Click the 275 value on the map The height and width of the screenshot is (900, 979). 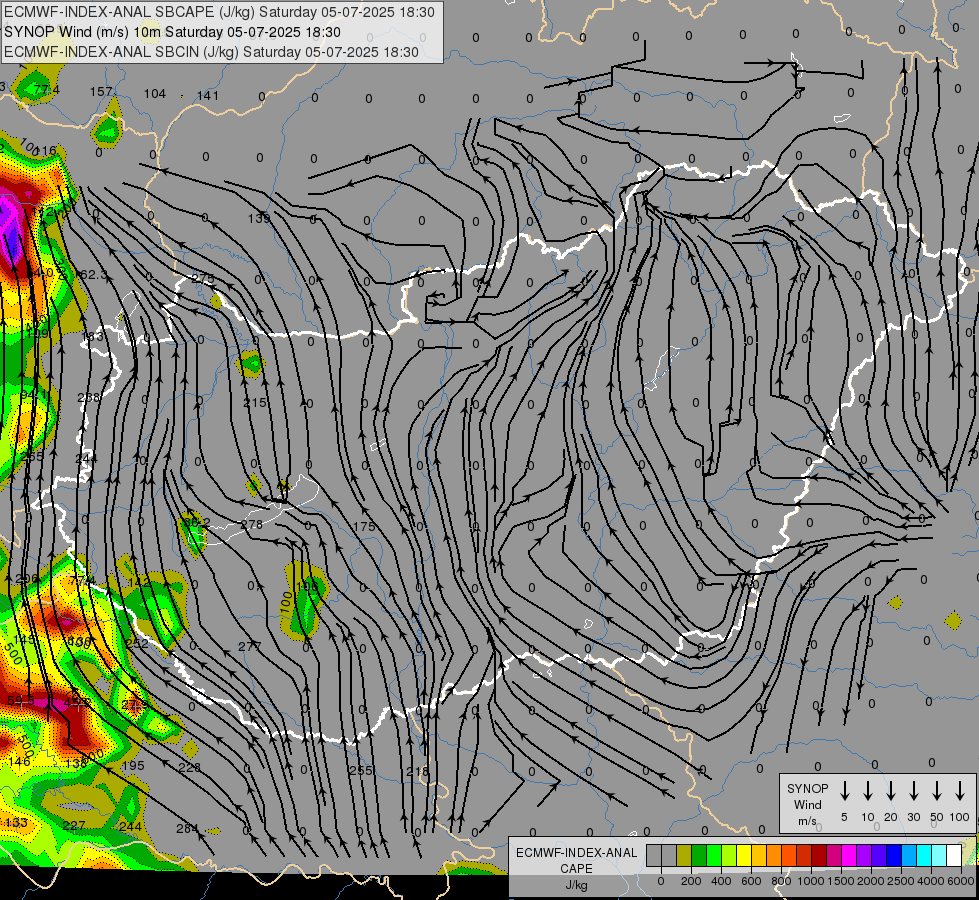pyautogui.click(x=203, y=279)
